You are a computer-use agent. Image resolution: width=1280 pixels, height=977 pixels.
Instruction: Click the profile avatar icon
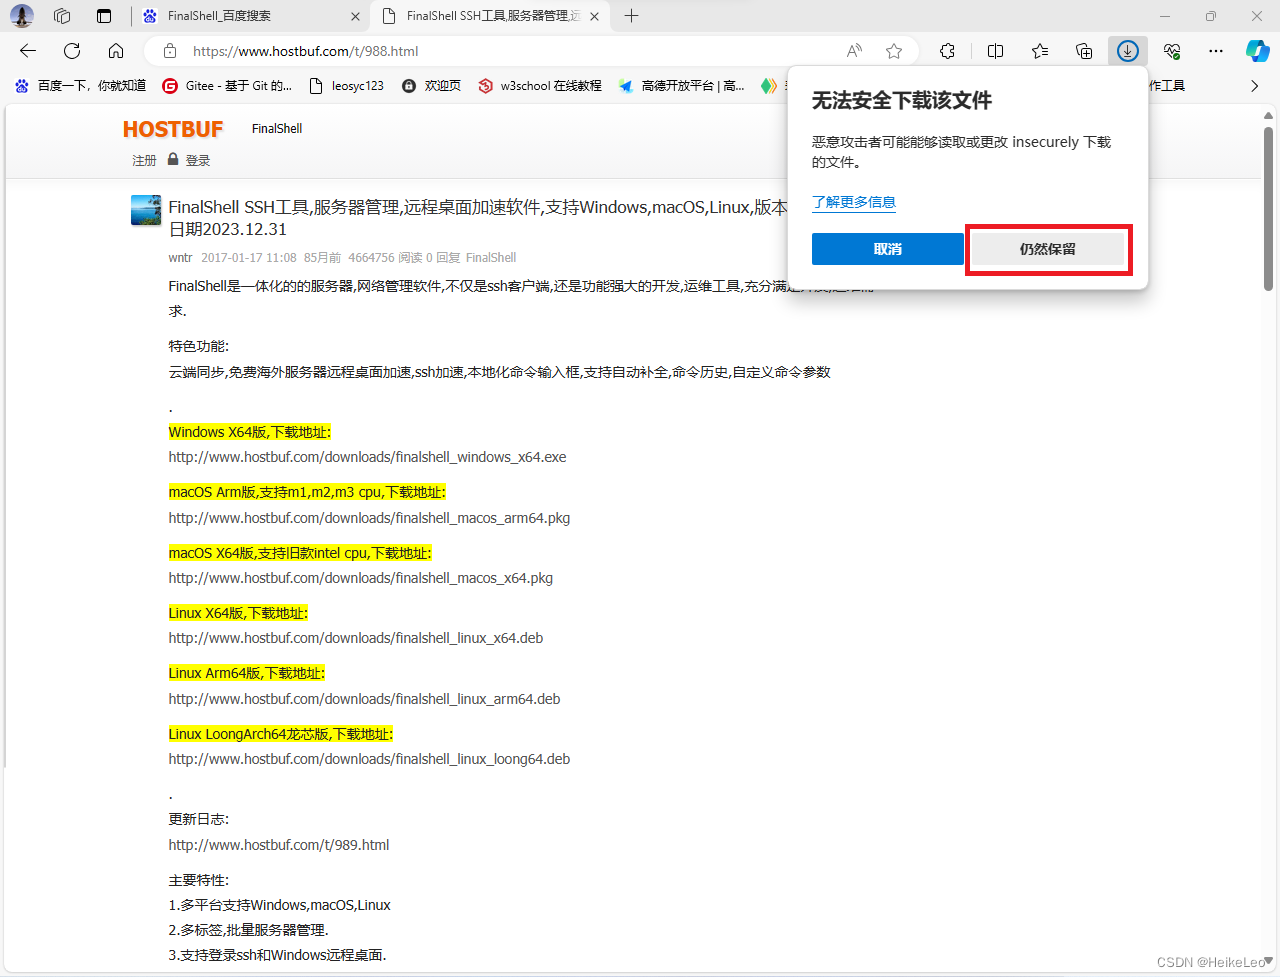point(22,16)
